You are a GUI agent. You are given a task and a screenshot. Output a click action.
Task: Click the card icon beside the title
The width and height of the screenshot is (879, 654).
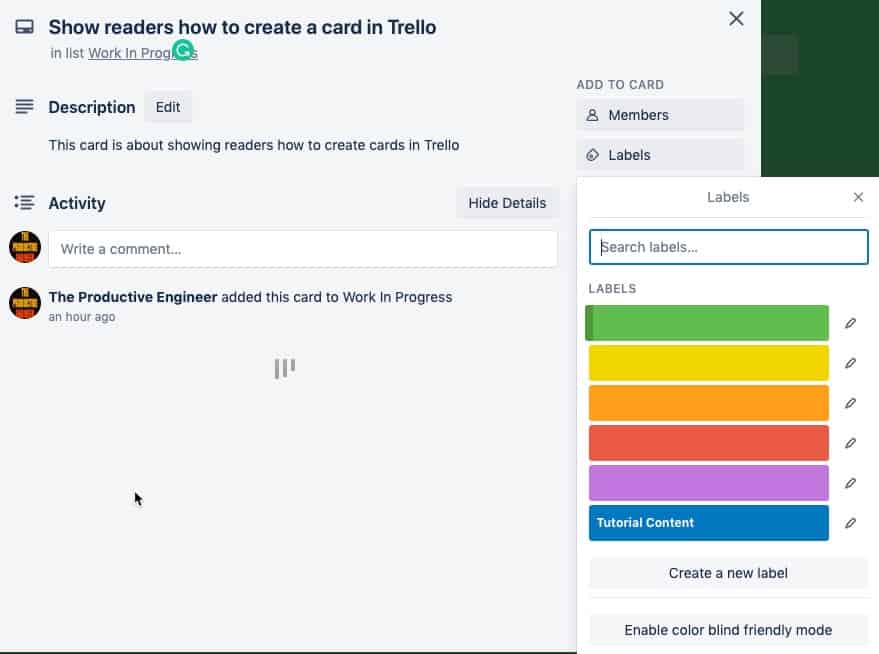click(x=24, y=27)
